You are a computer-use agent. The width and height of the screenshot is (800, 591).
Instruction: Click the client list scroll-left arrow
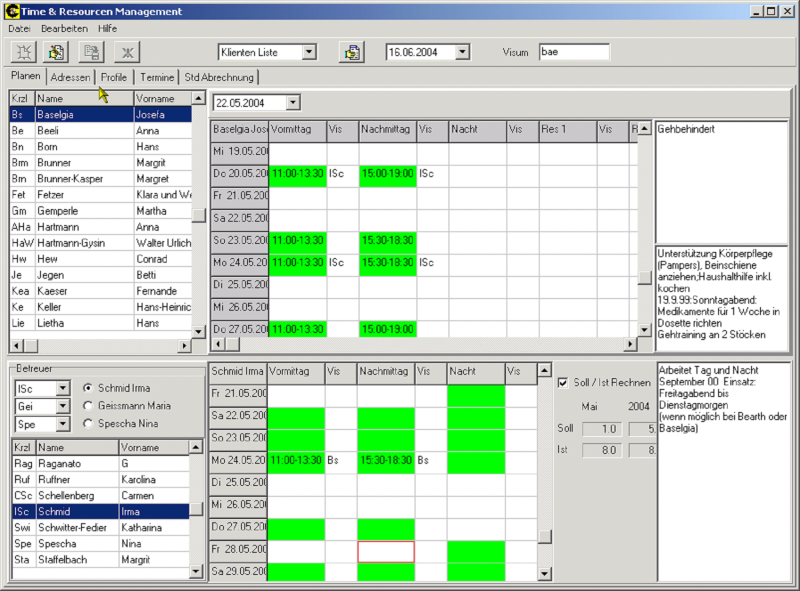pos(16,346)
